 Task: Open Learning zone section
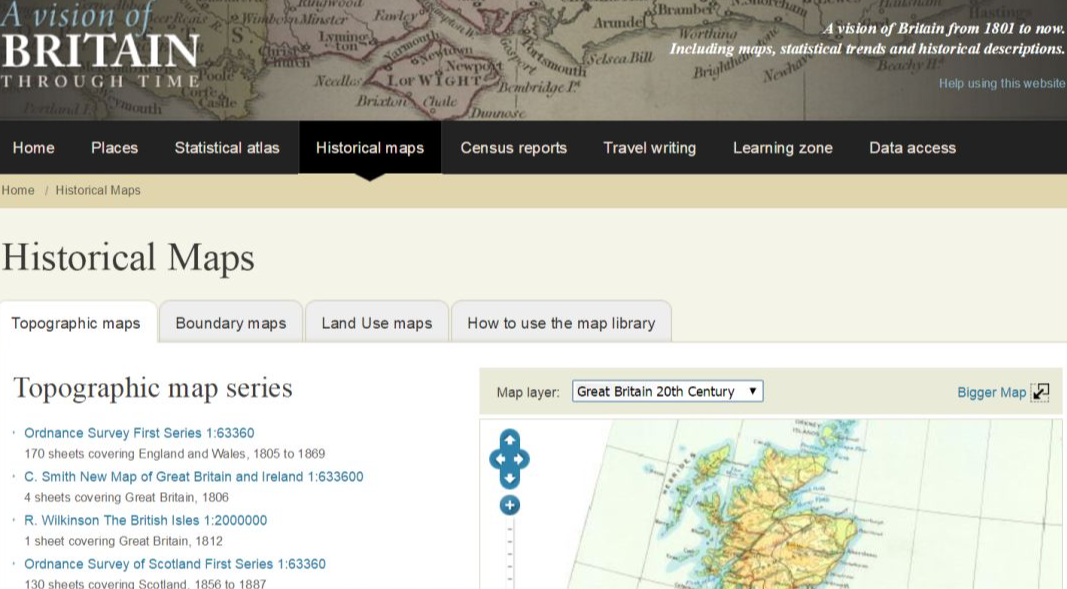pos(783,148)
